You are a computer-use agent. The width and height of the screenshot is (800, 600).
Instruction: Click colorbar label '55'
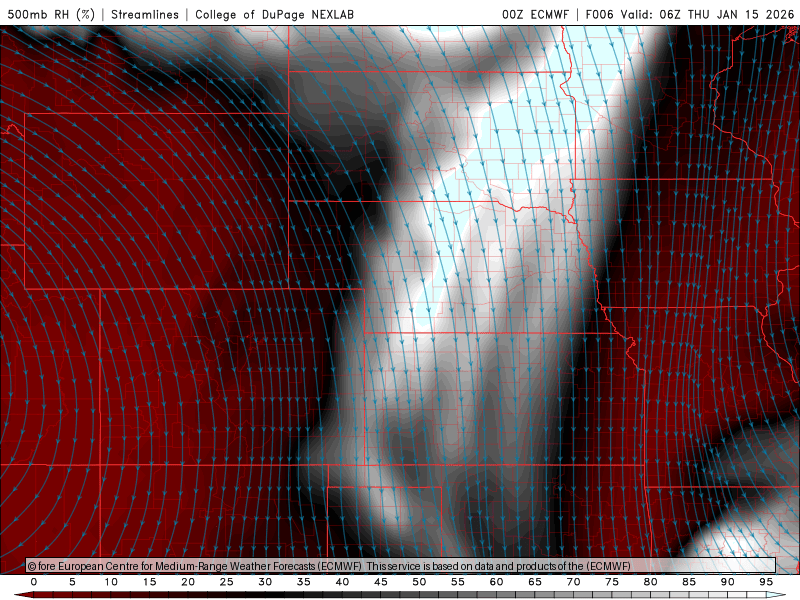pos(458,582)
